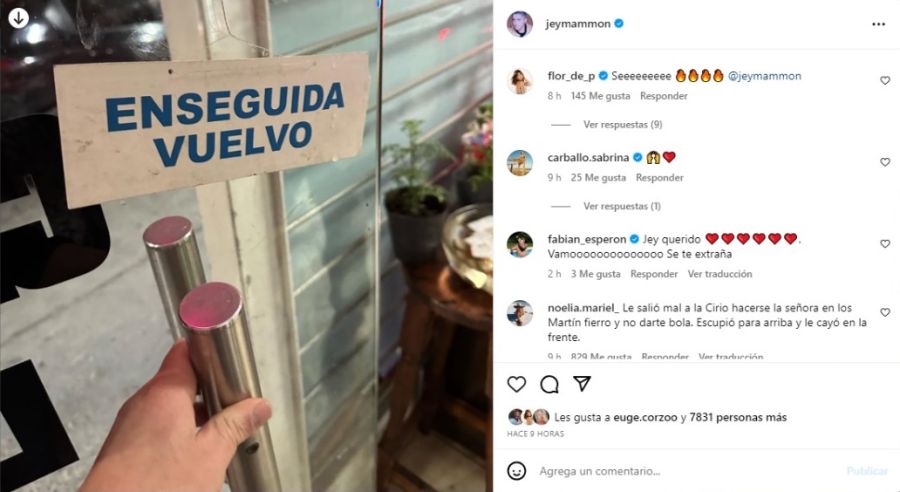Expand Ver respuestas (9)
Screen dimensions: 900x492
click(623, 125)
